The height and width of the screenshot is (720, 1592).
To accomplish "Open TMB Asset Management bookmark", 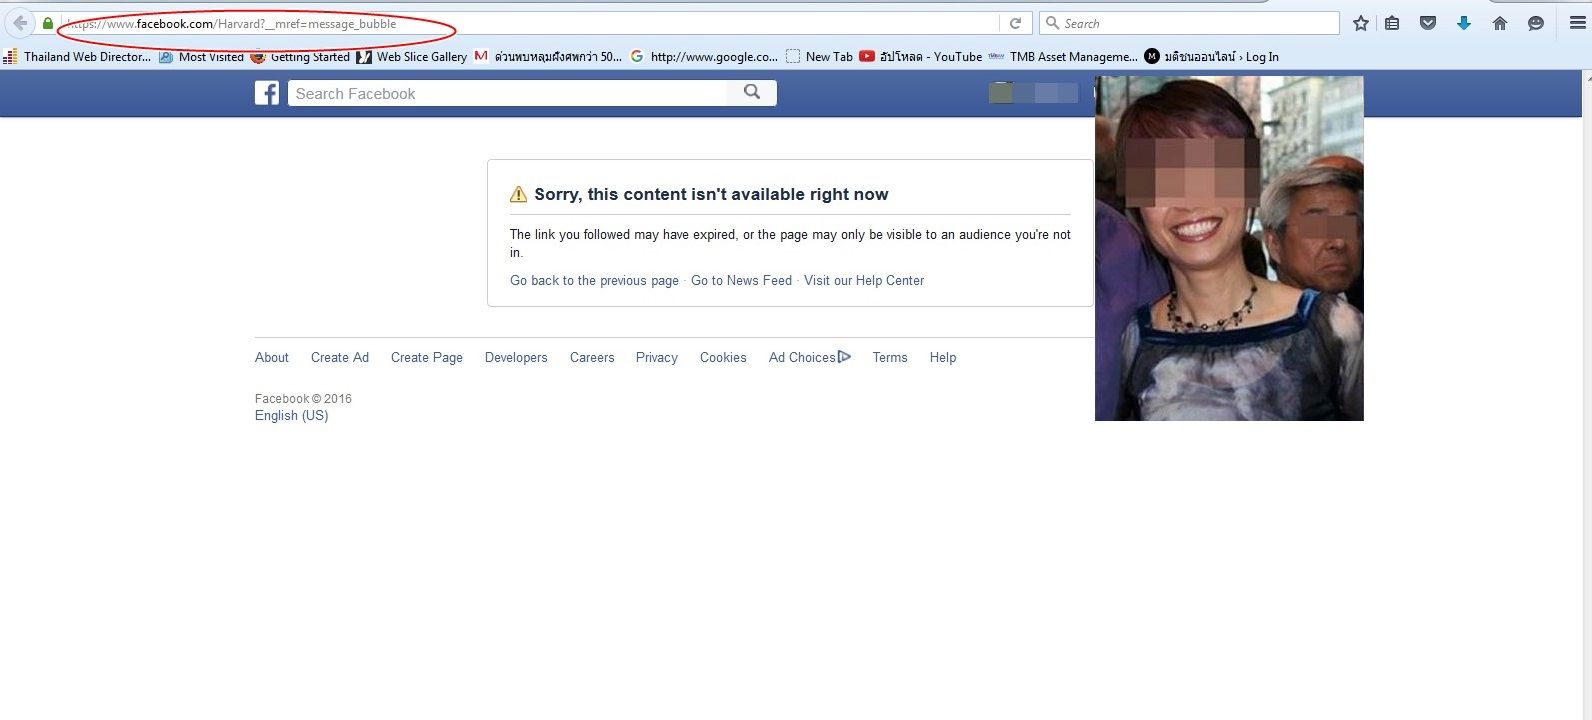I will [1062, 57].
